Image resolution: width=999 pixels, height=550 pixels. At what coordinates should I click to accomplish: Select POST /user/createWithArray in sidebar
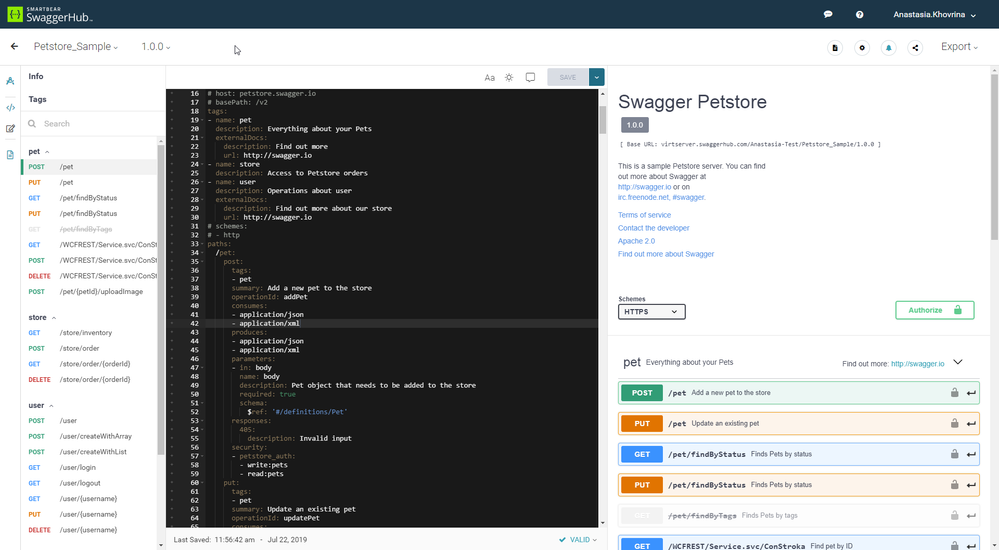(95, 436)
